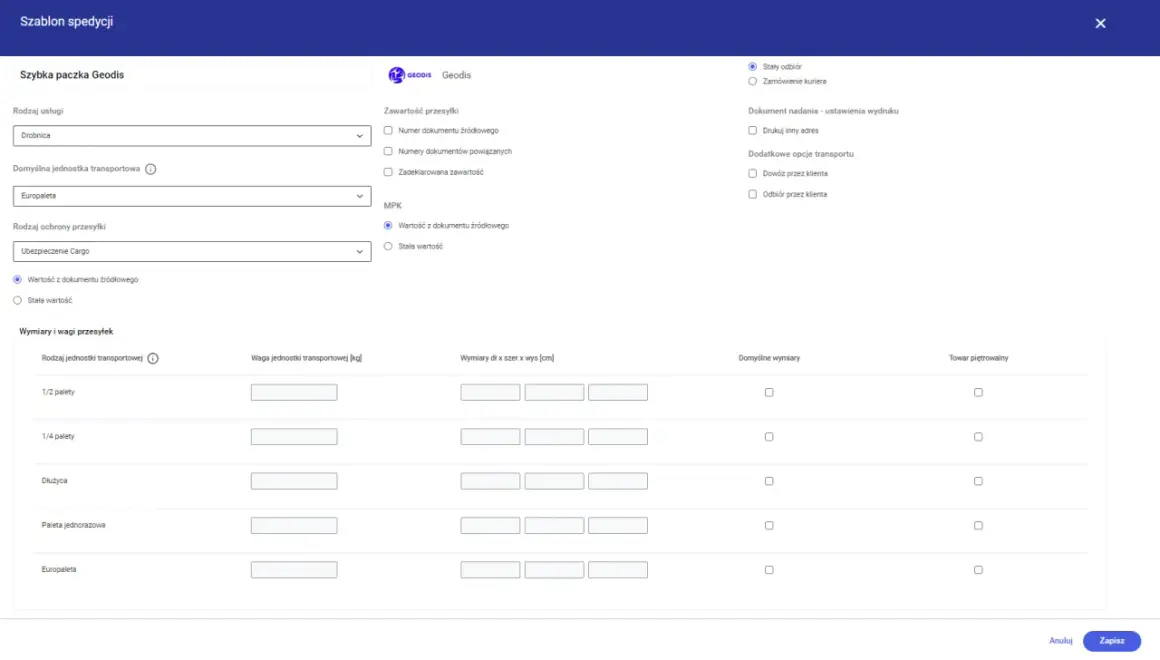
Task: Check Towar piętrowalny for Dłużyca
Action: tap(978, 481)
